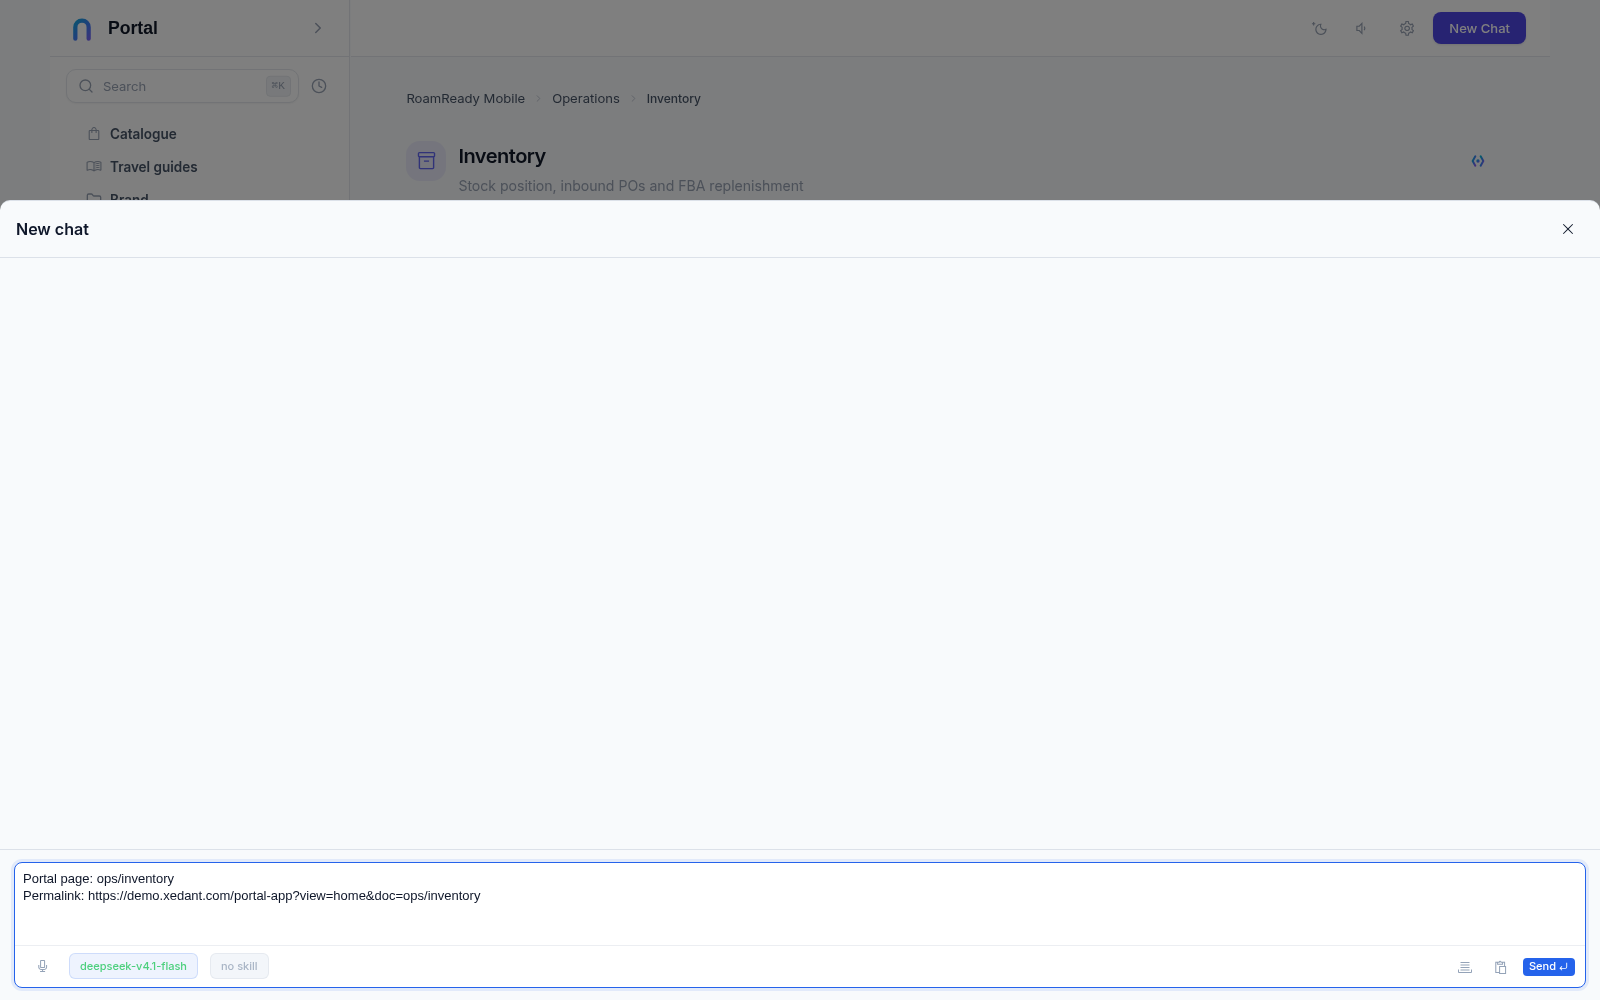Click the sidebar Search field
1600x1000 pixels.
pos(182,86)
